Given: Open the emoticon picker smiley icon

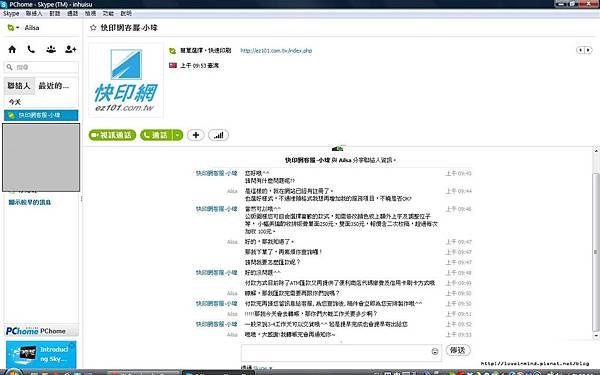Looking at the screenshot, I should pos(435,351).
